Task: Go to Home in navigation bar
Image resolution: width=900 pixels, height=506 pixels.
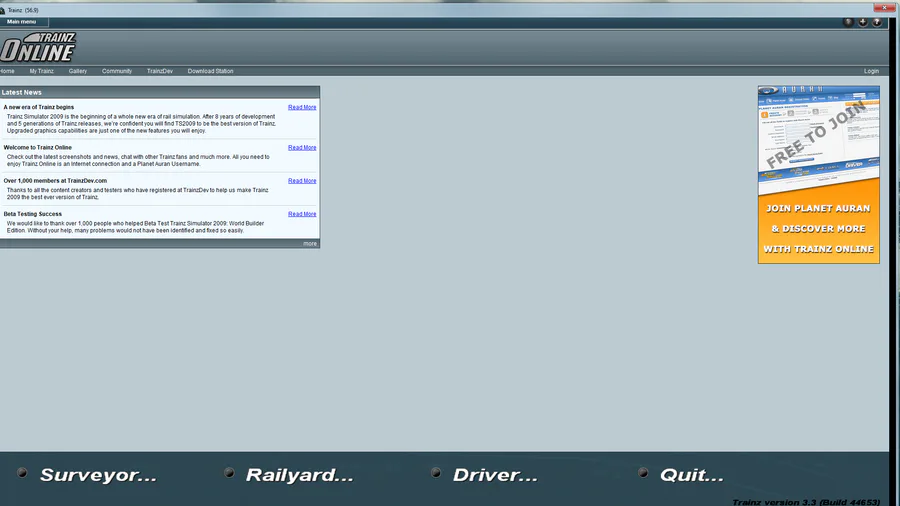Action: [7, 71]
